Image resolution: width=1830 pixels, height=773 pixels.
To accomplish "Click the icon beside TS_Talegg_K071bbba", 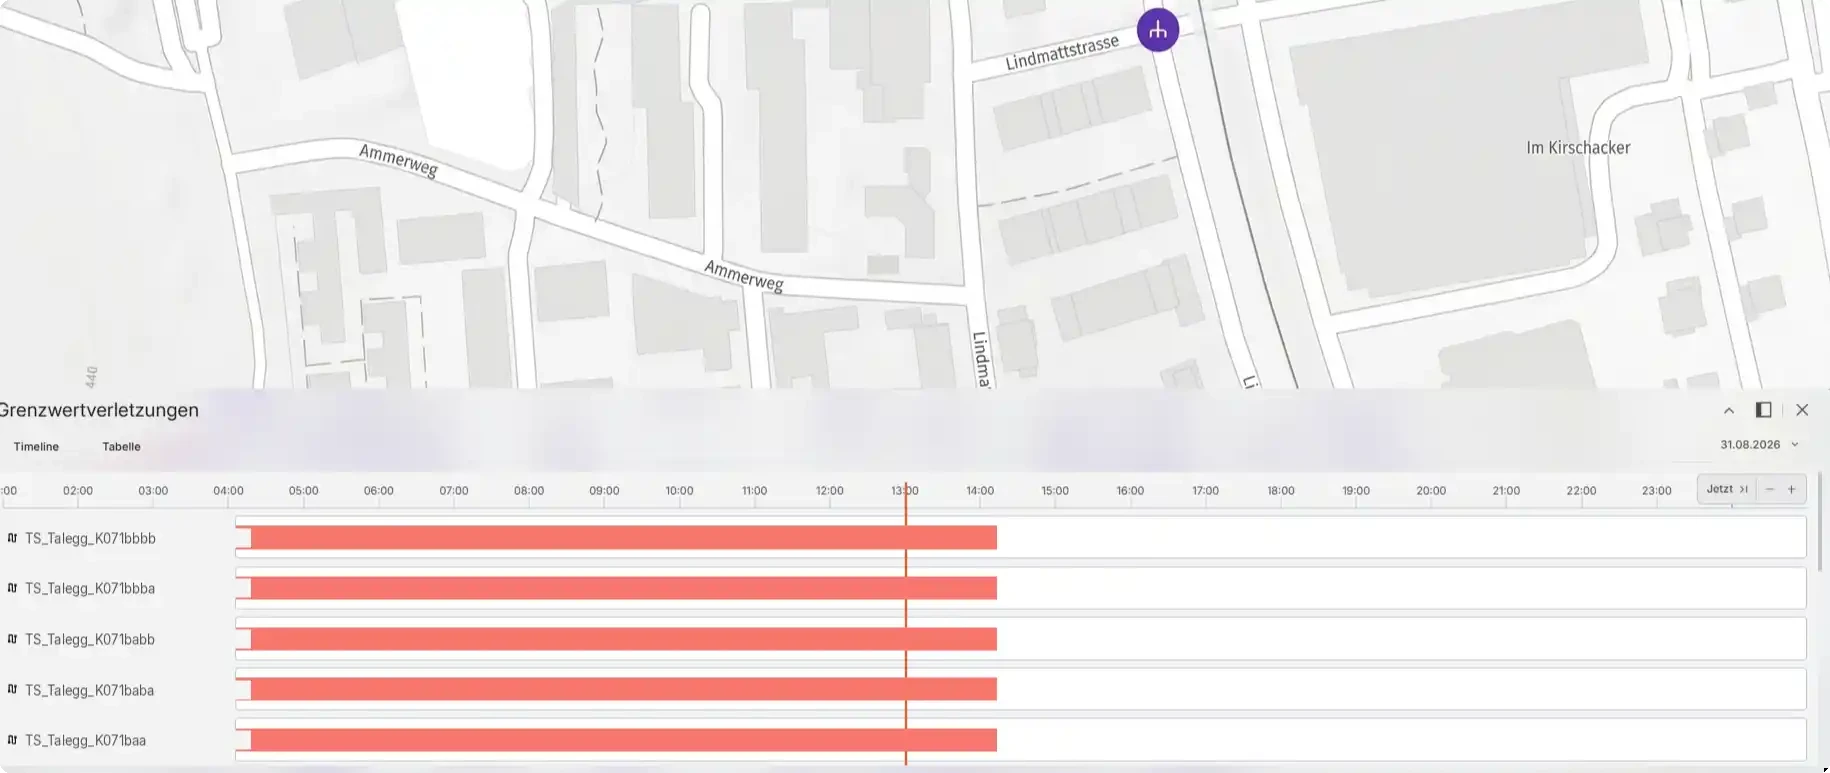I will click(12, 588).
